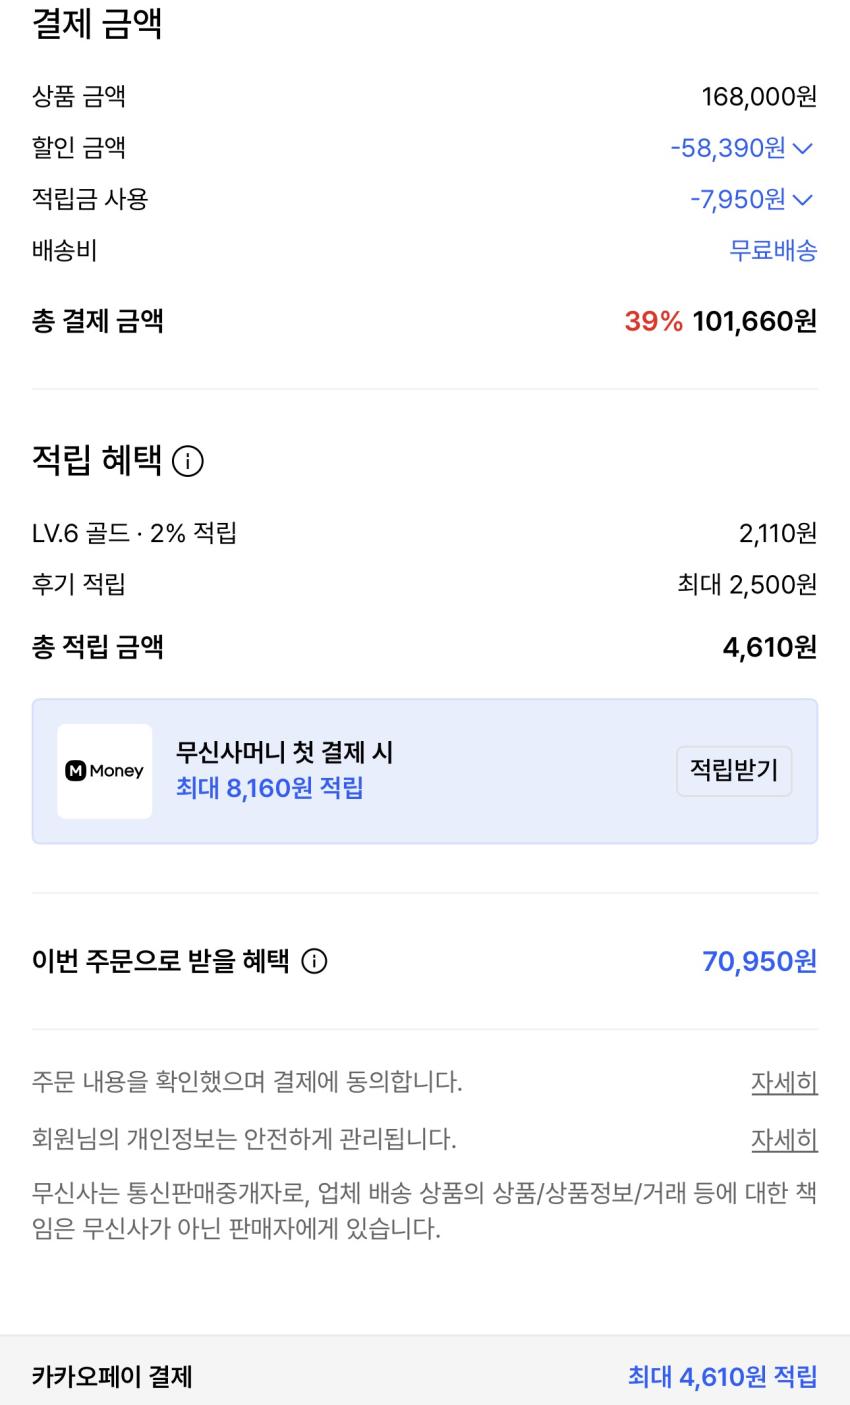Select the 70,950원 benefit total
The image size is (850, 1405).
(x=759, y=962)
